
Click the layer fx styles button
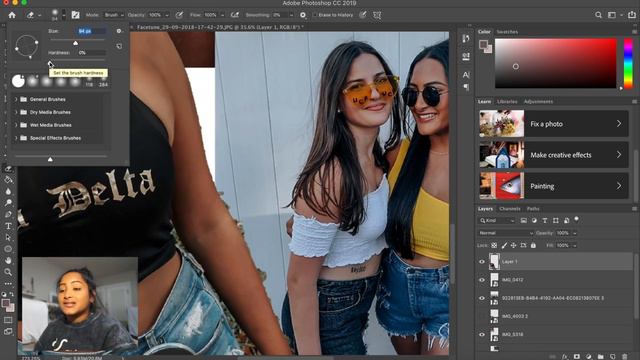coord(564,356)
